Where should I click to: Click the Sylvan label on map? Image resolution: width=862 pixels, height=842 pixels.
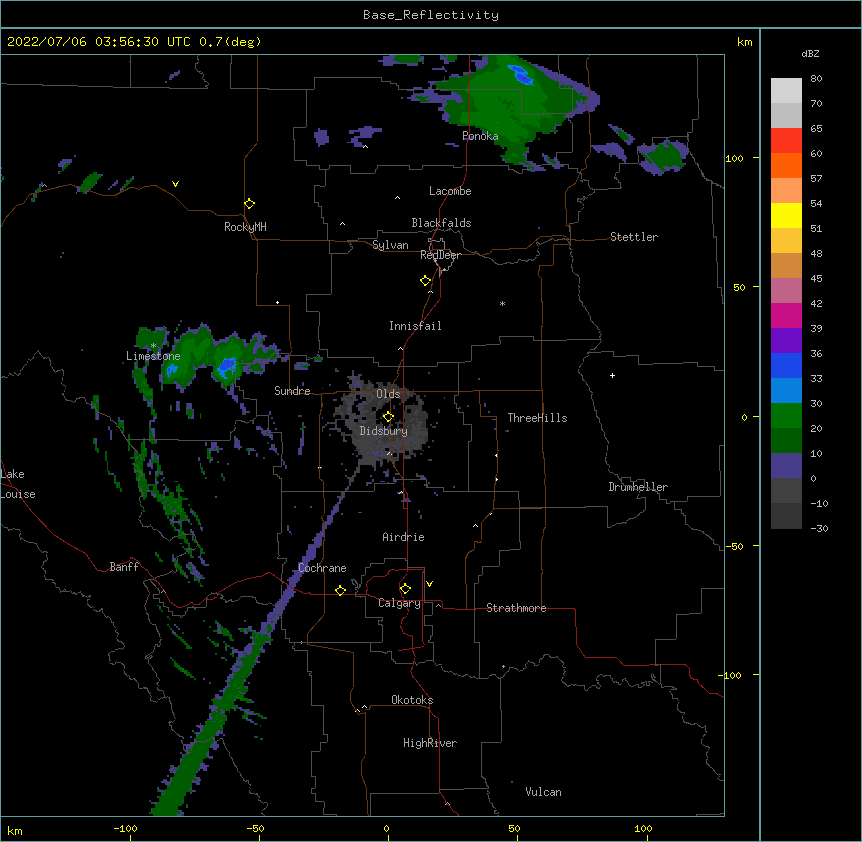(390, 245)
